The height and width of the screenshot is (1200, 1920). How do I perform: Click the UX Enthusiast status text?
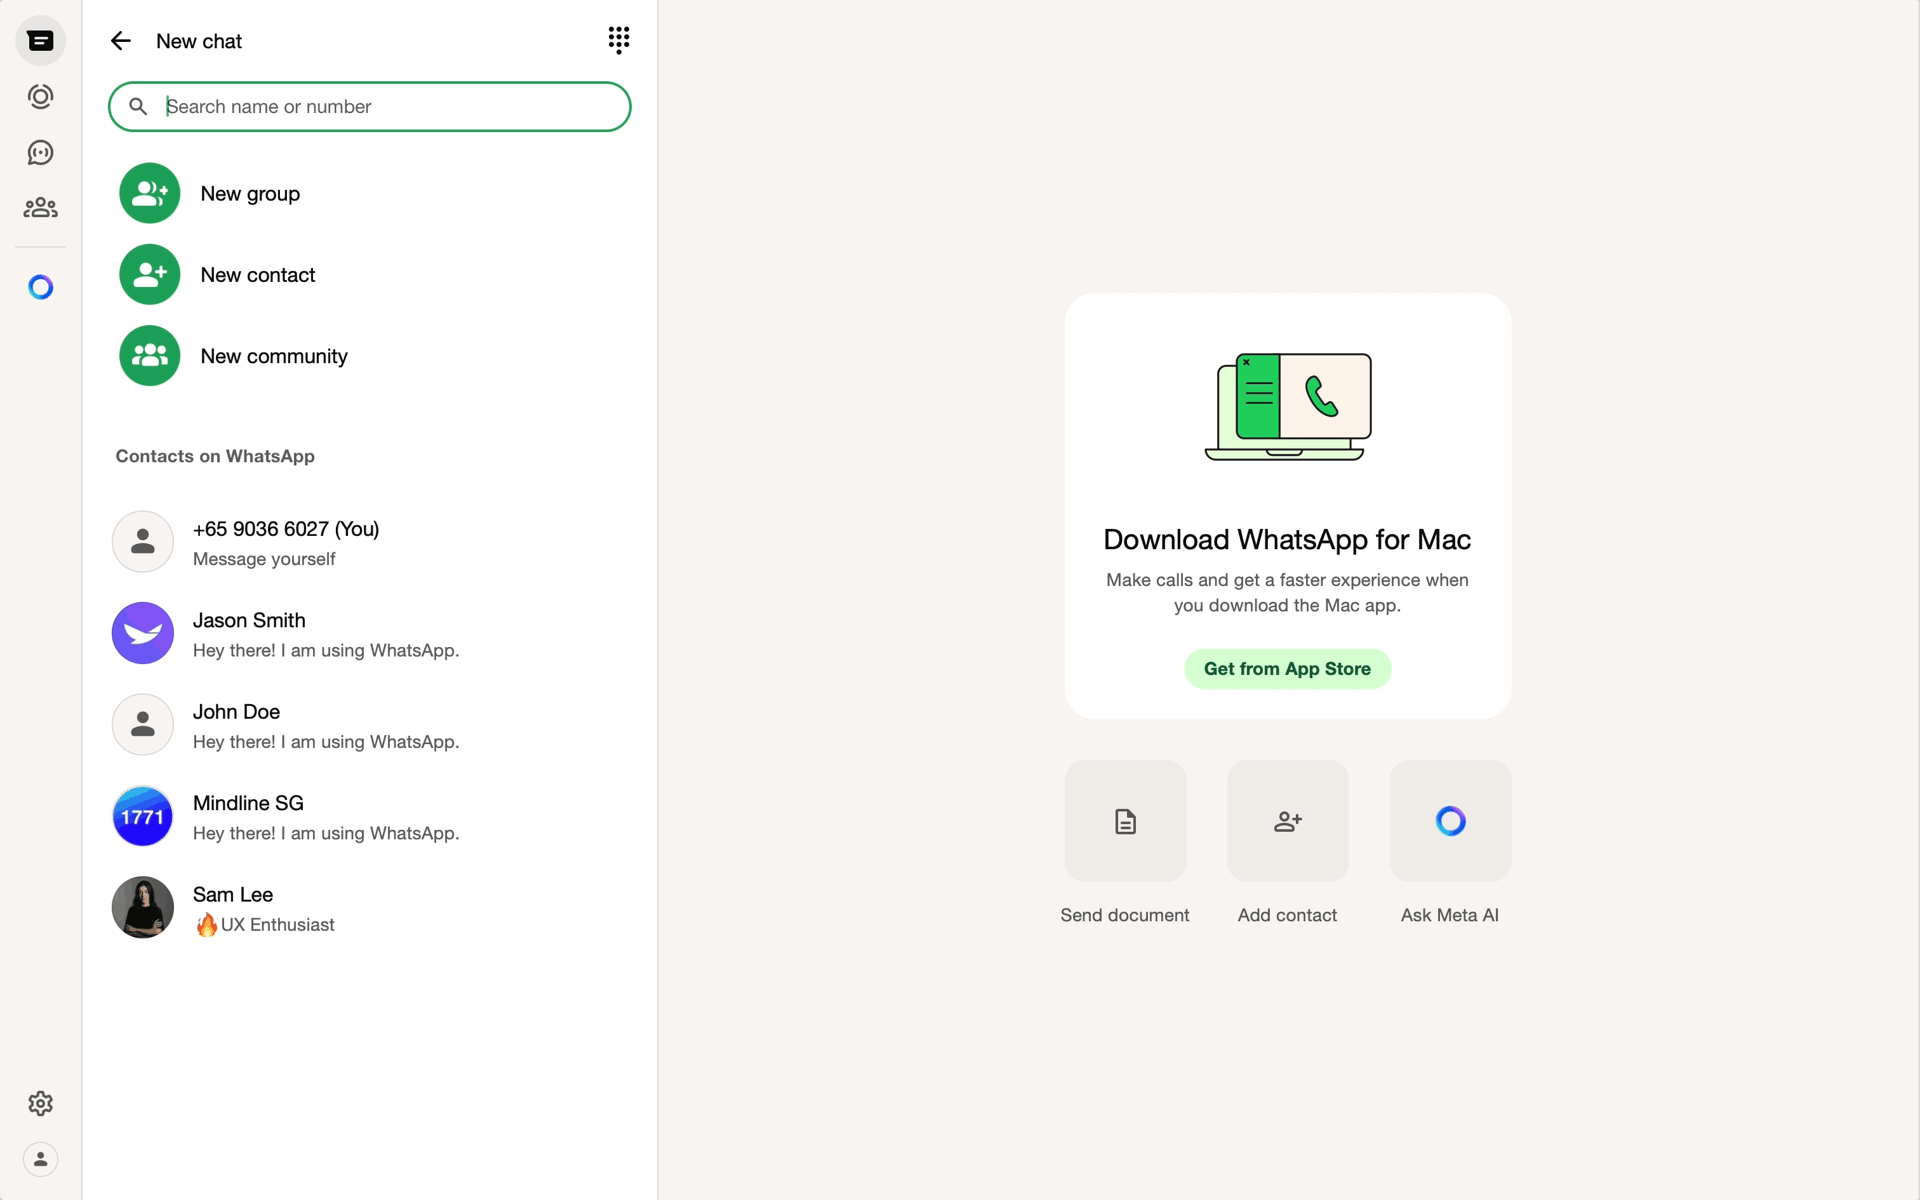tap(277, 925)
